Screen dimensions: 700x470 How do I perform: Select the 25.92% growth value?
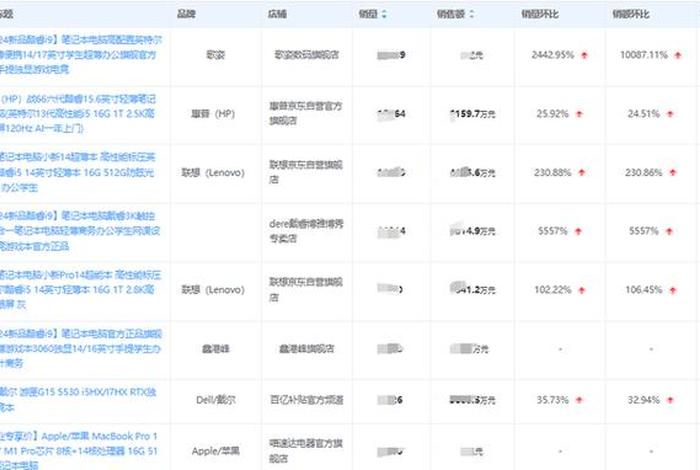[553, 114]
